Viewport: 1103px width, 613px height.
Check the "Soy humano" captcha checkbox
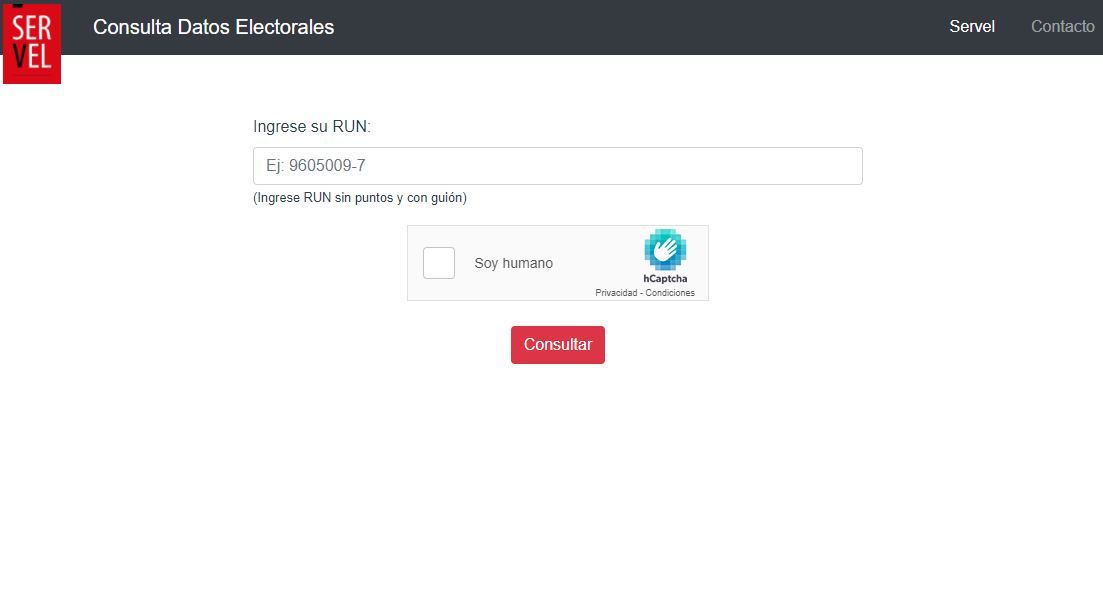tap(439, 263)
